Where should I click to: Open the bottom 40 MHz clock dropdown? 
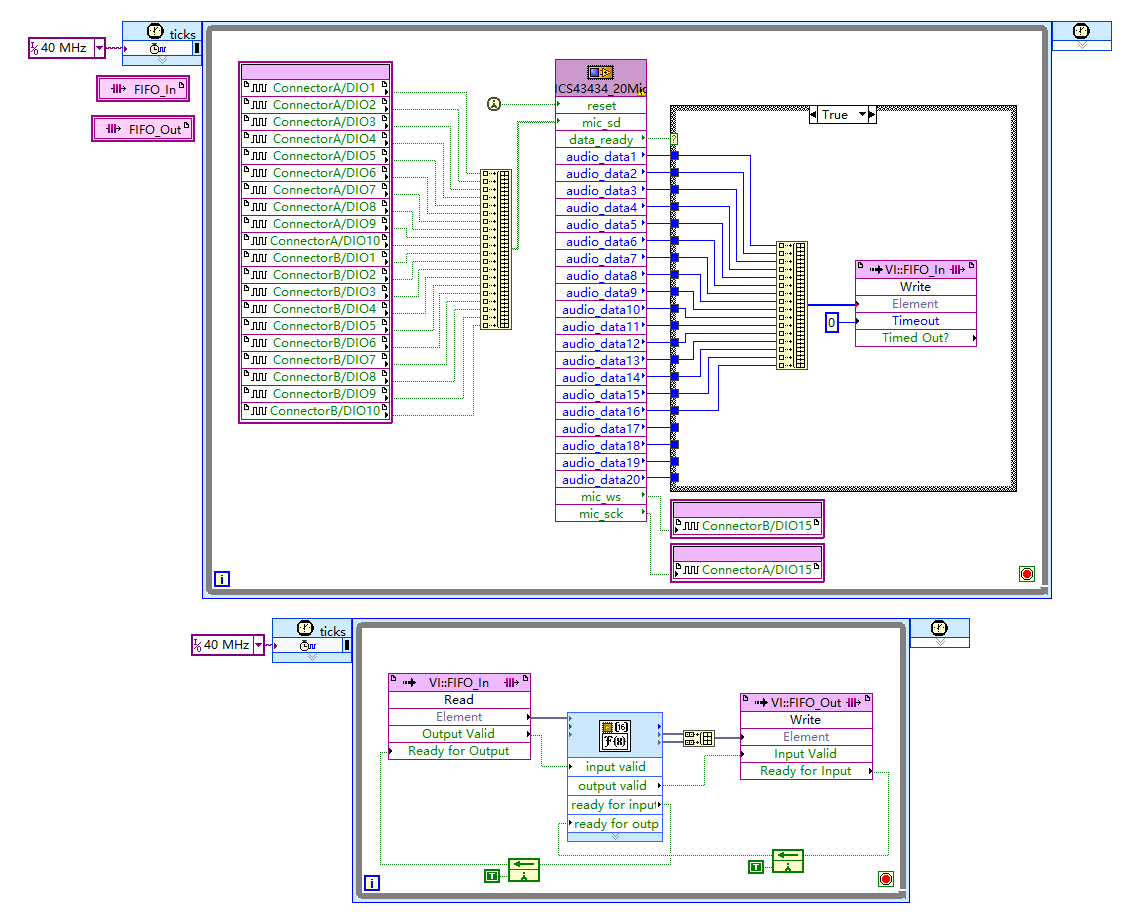pos(258,645)
